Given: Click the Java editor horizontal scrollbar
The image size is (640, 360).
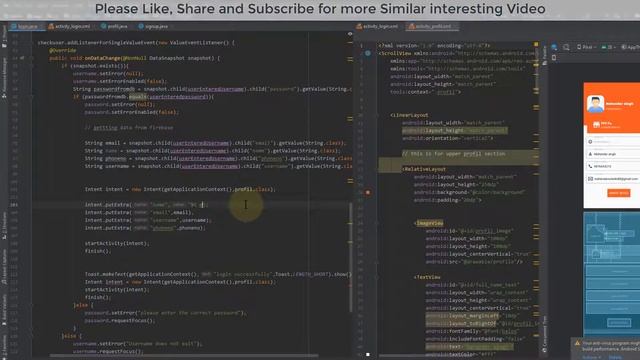Looking at the screenshot, I should pos(184,356).
